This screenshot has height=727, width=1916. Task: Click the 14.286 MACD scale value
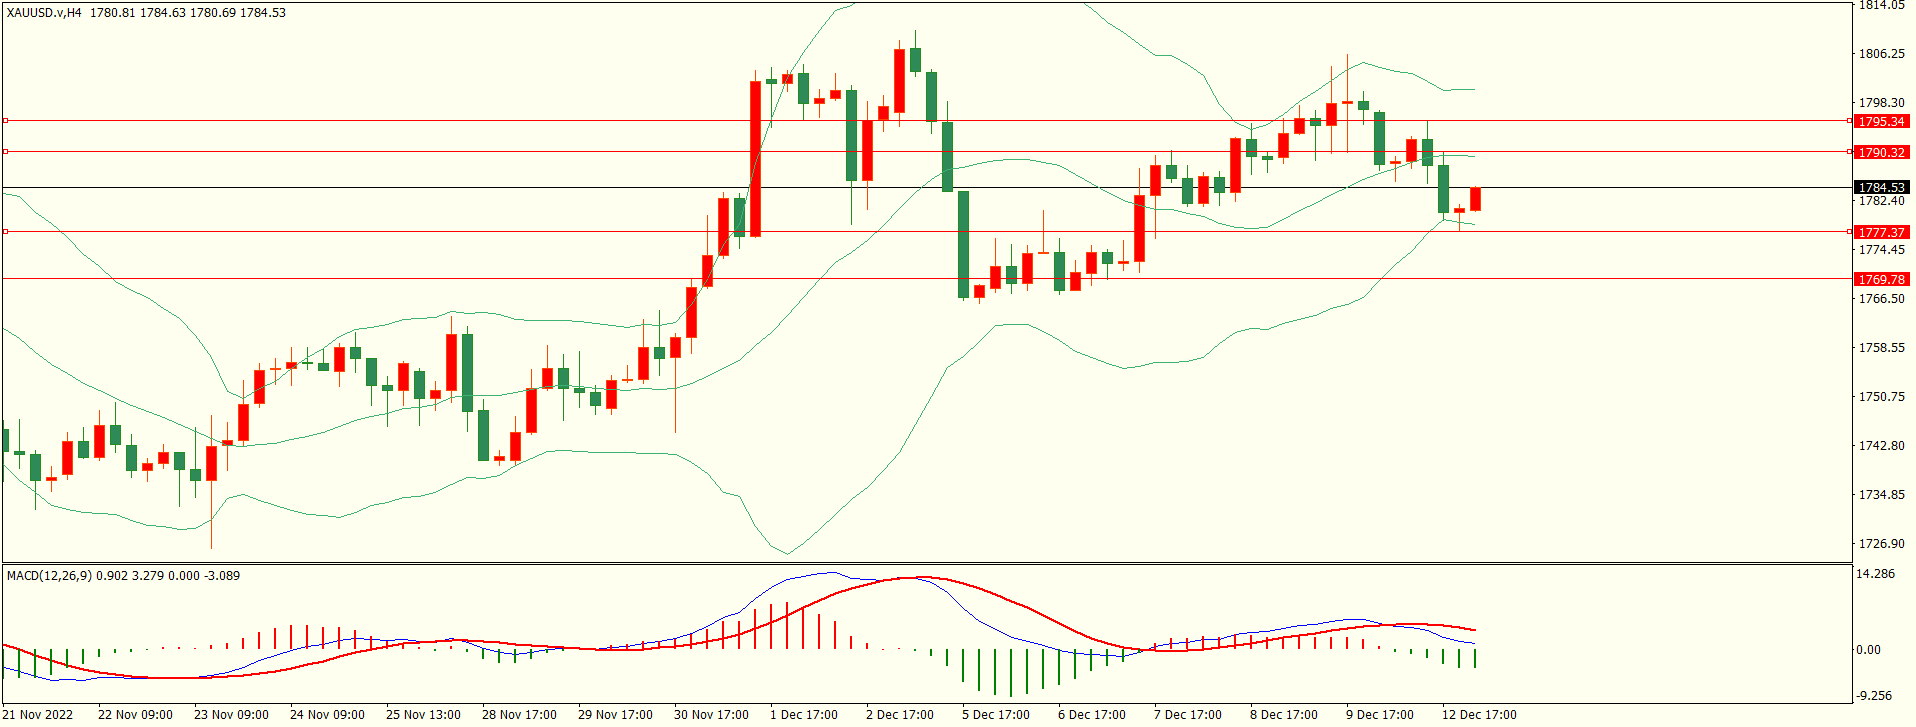point(1875,574)
